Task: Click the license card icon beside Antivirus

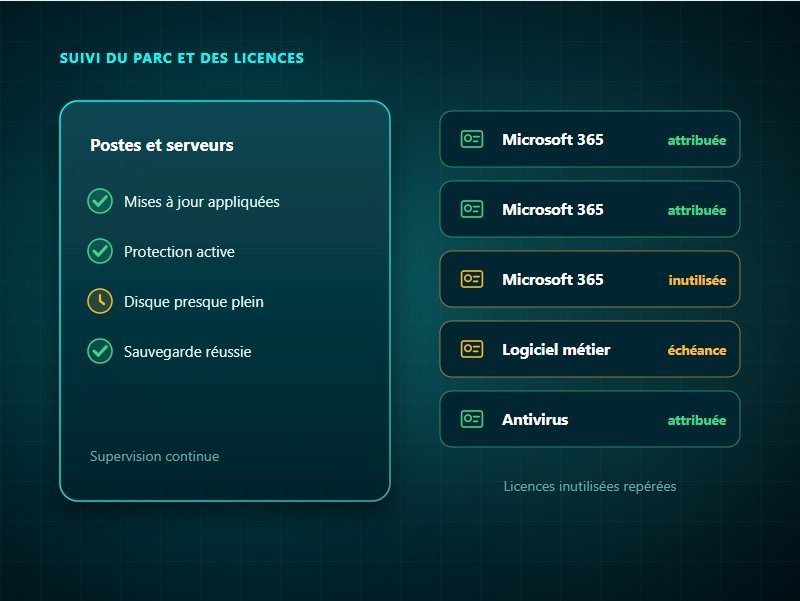Action: [x=472, y=419]
